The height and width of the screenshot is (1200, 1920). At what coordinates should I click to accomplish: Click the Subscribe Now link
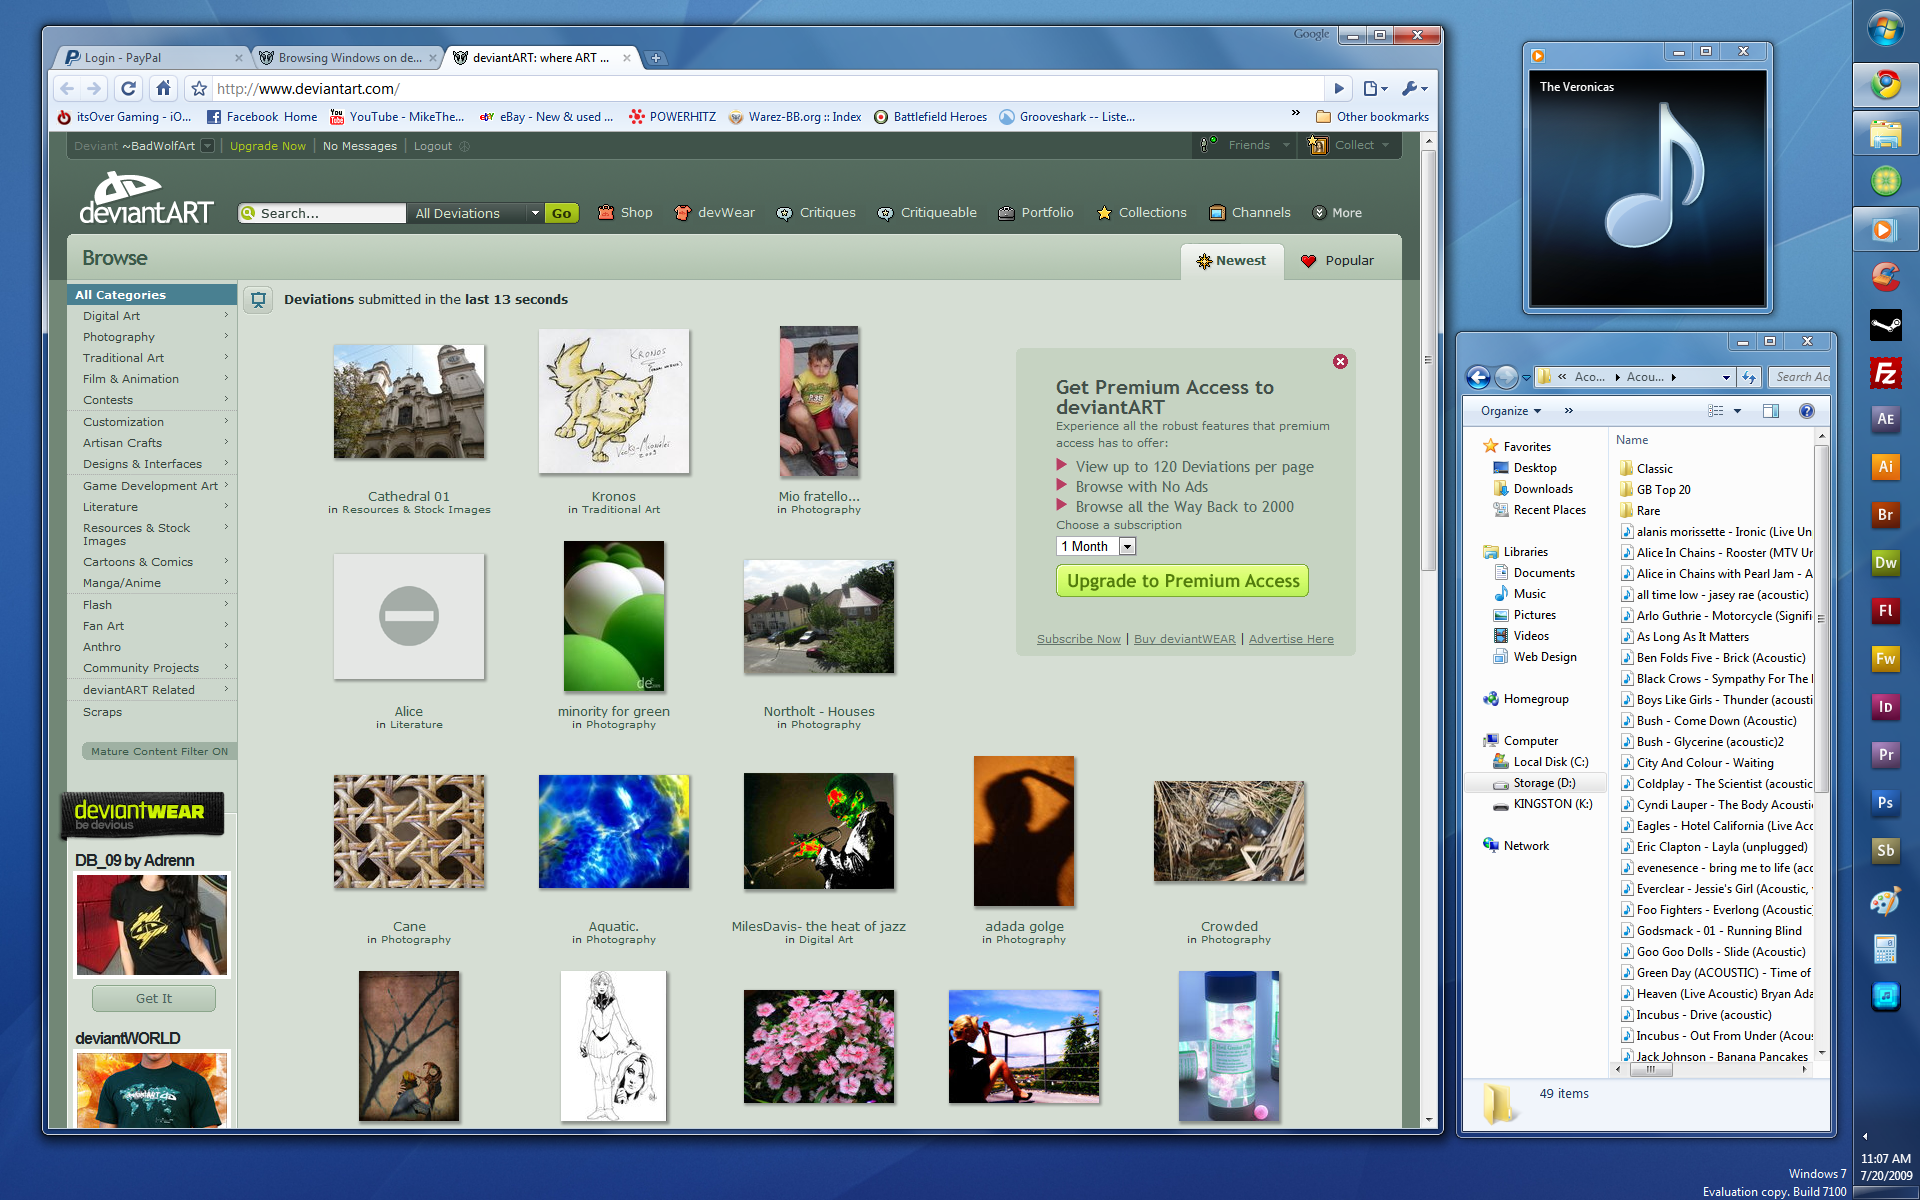pos(1078,639)
